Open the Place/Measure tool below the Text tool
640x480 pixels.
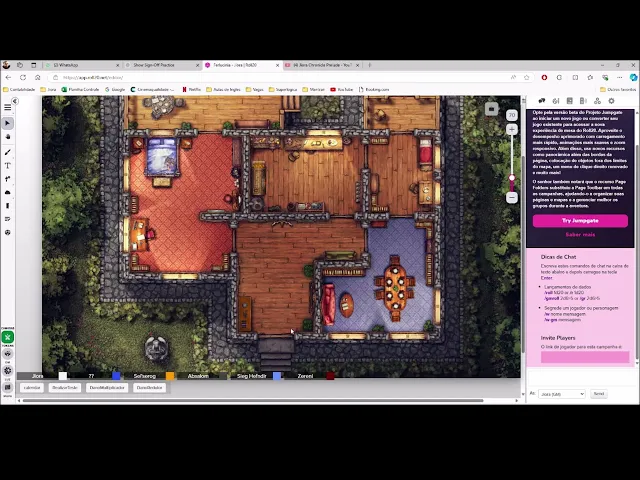coord(7,179)
